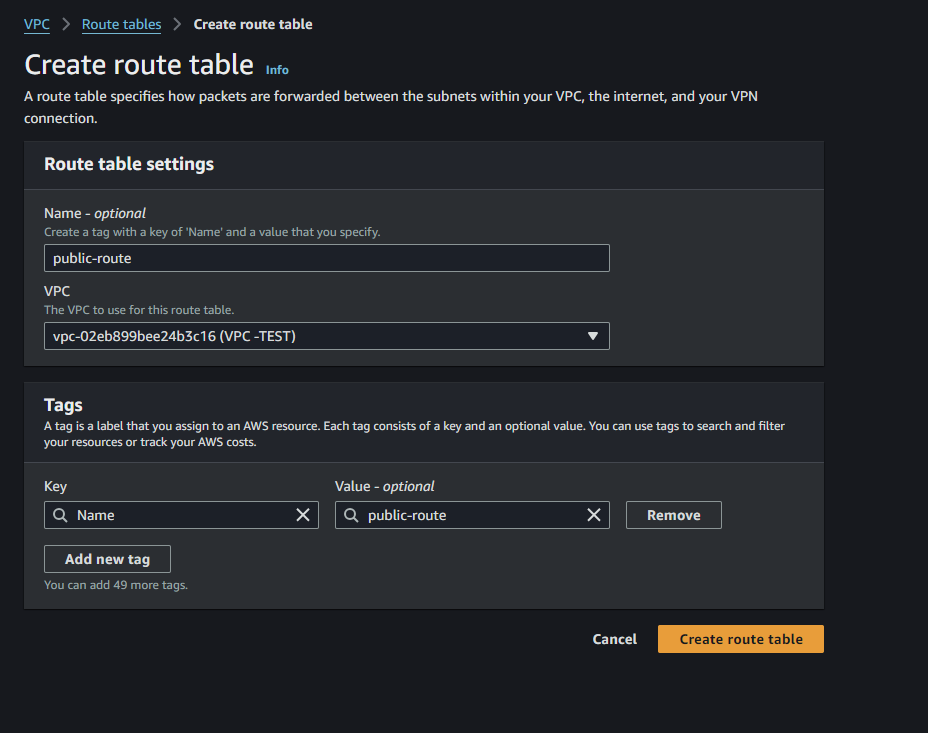Click the chevron after Route tables breadcrumb
This screenshot has height=733, width=928.
[177, 24]
